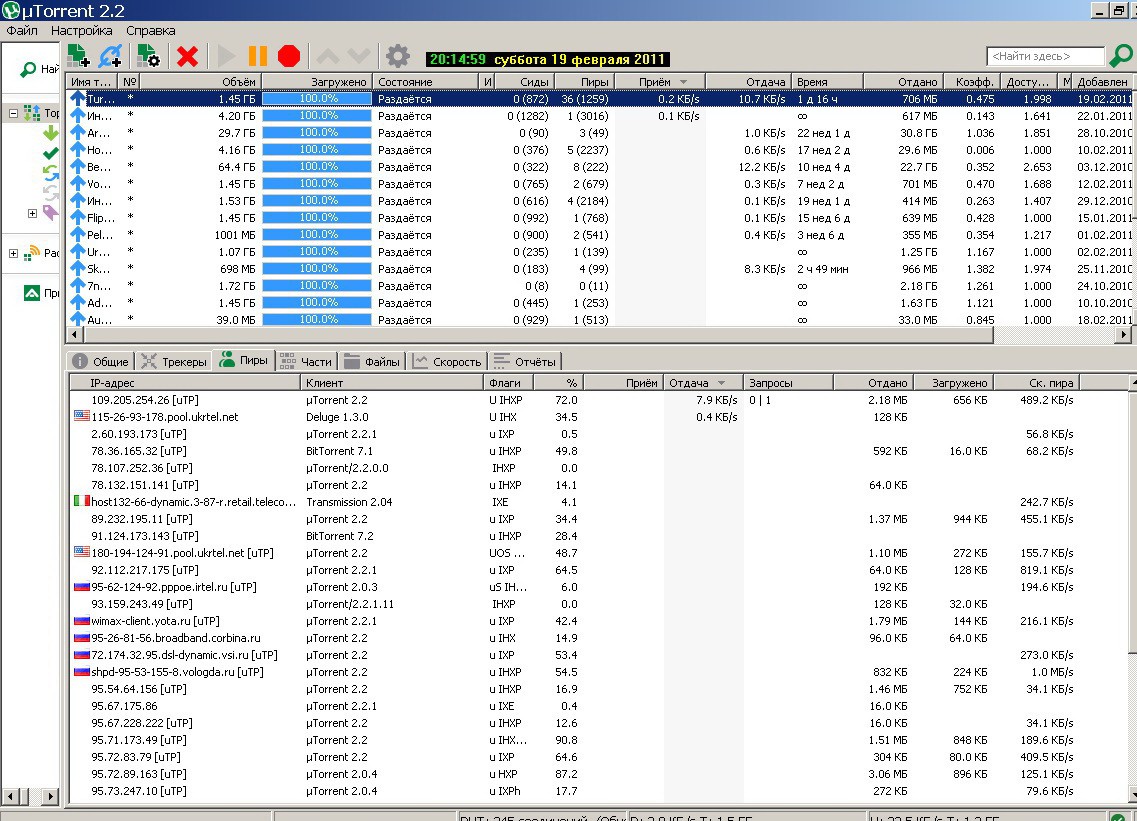Sort peers by Отдача column
This screenshot has height=821, width=1137.
point(703,382)
